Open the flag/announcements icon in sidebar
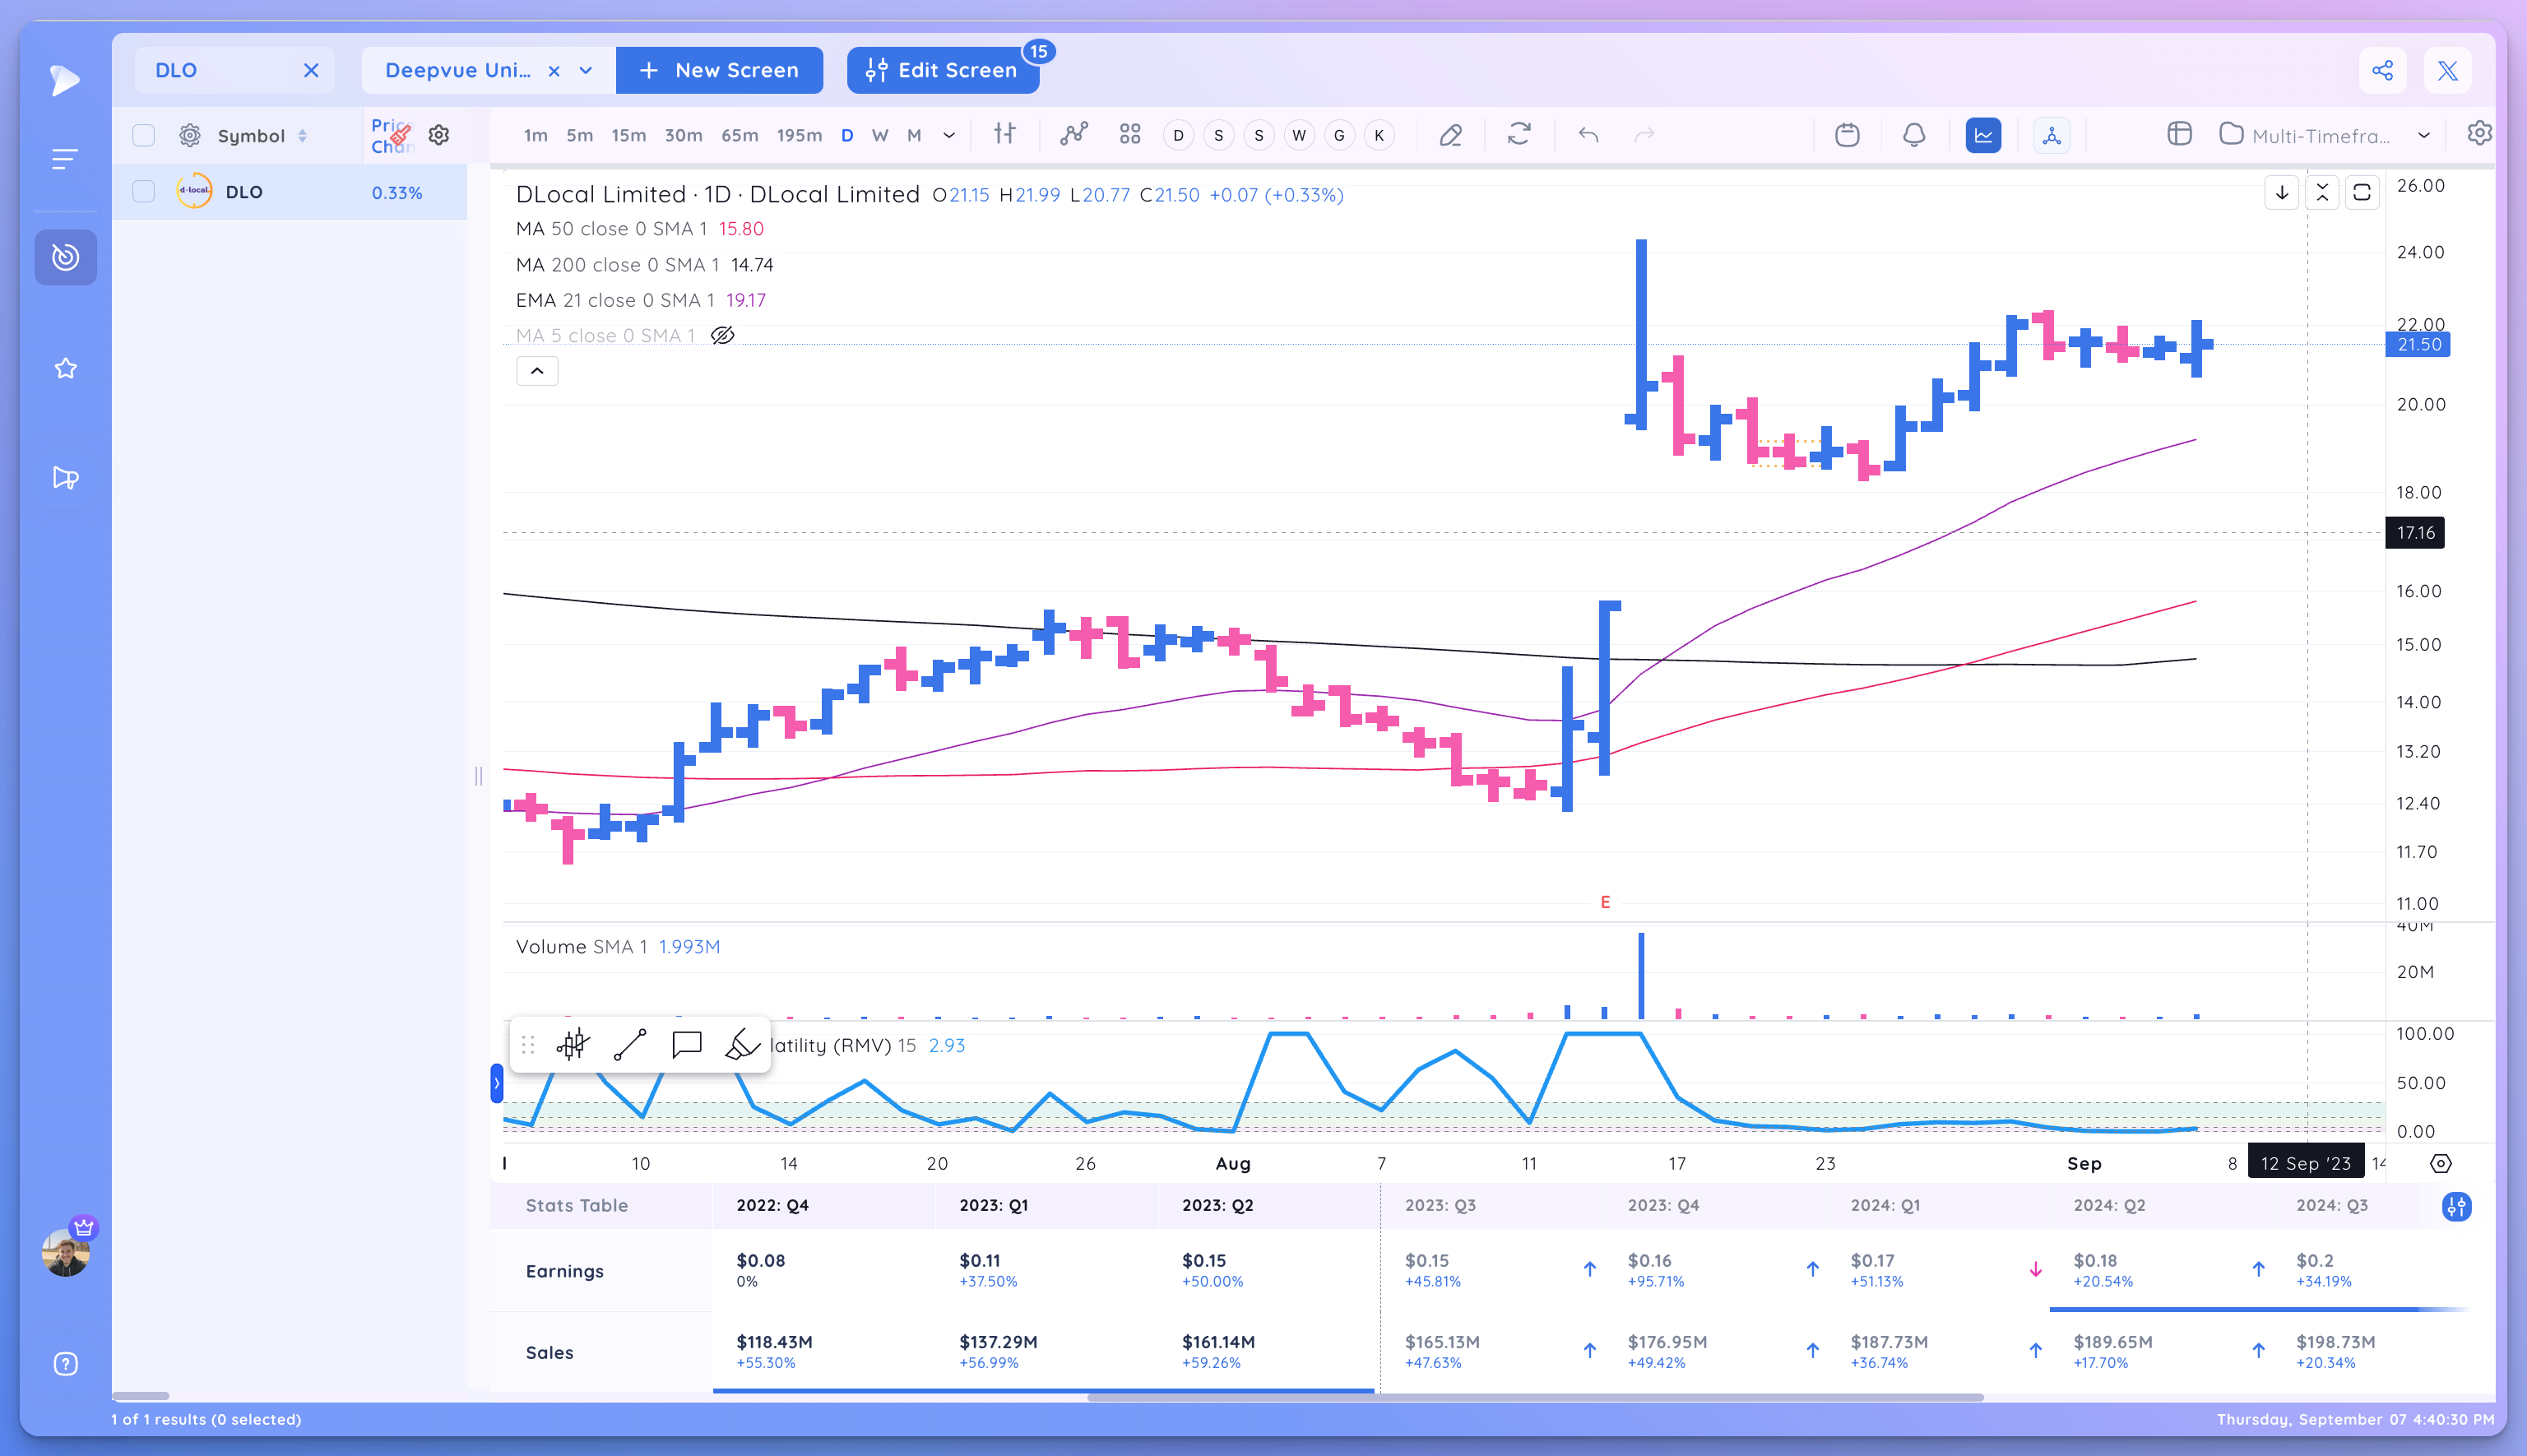The image size is (2527, 1456). click(65, 478)
